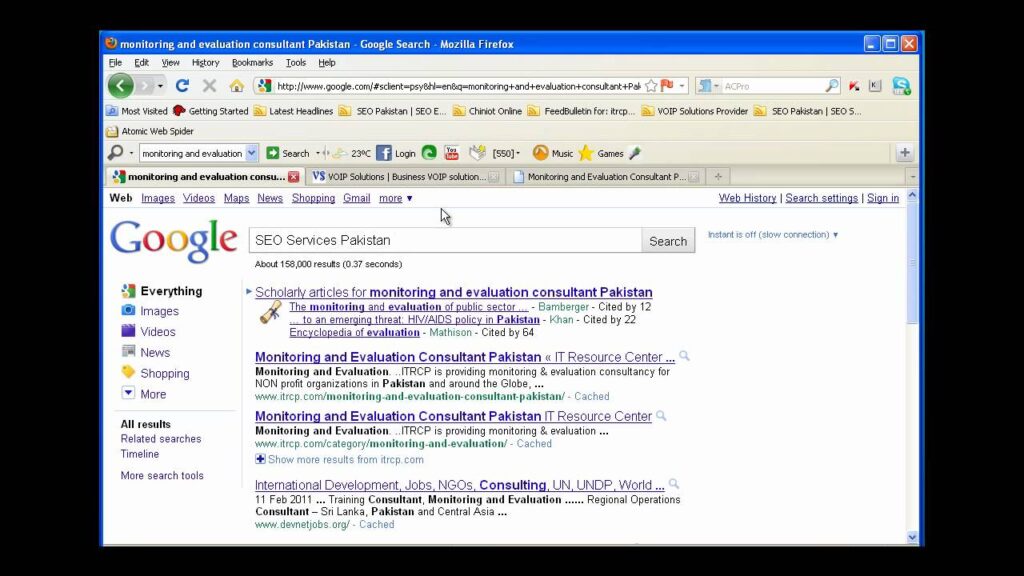Open the Sign in link
The height and width of the screenshot is (576, 1024).
[883, 198]
